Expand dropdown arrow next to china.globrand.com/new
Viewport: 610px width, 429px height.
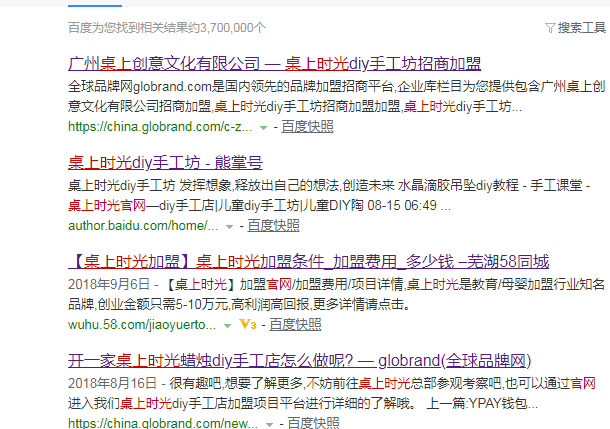269,424
